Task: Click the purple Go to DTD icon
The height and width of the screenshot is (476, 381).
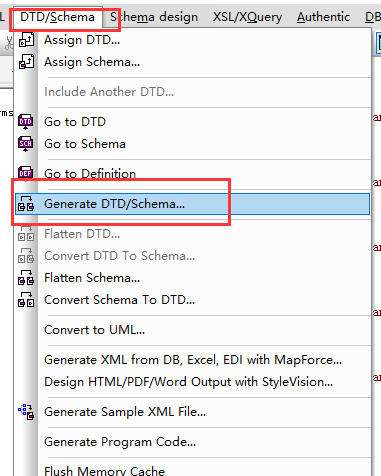Action: click(26, 122)
